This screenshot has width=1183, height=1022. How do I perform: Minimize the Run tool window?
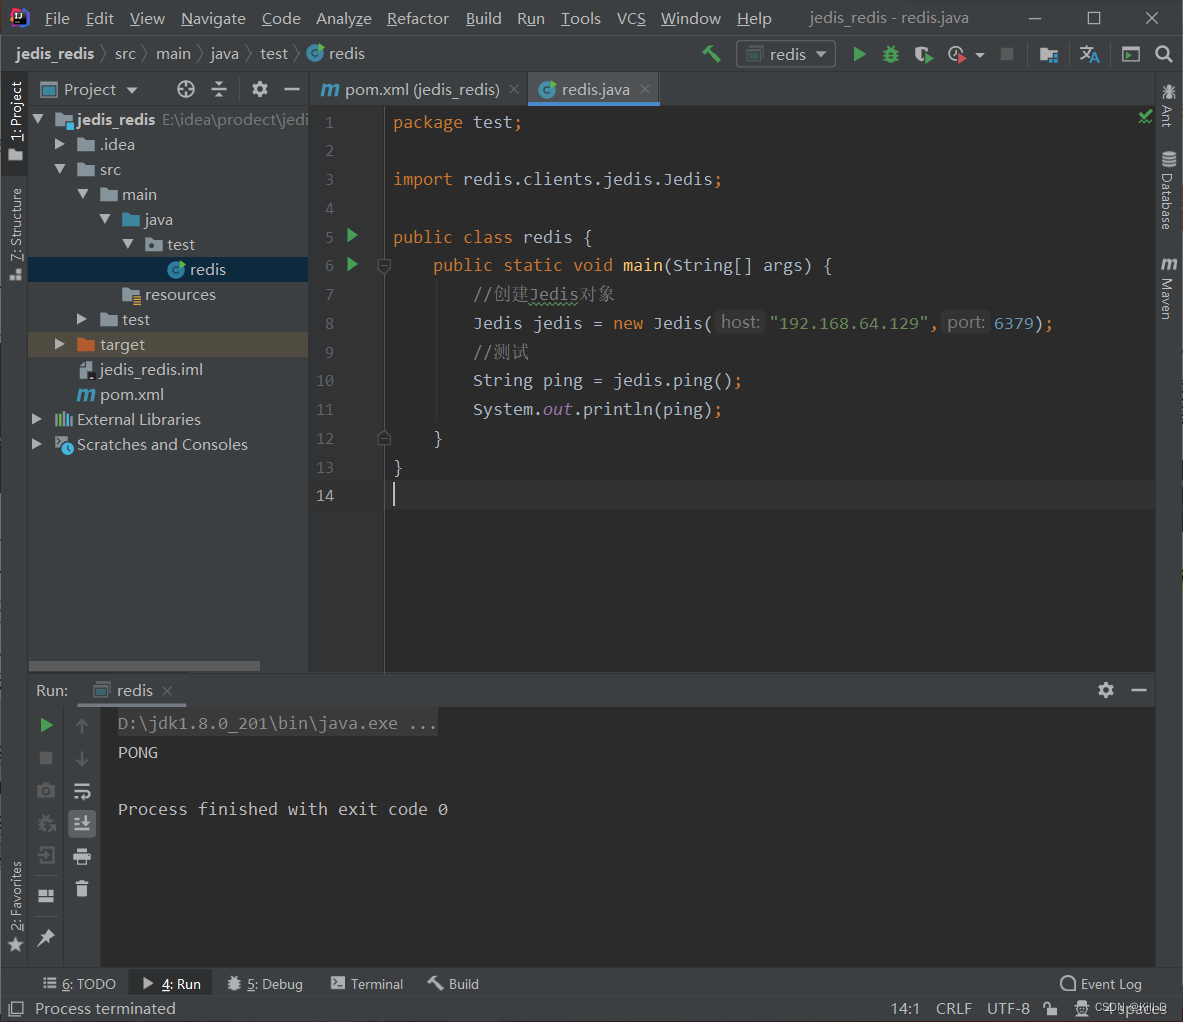coord(1138,689)
